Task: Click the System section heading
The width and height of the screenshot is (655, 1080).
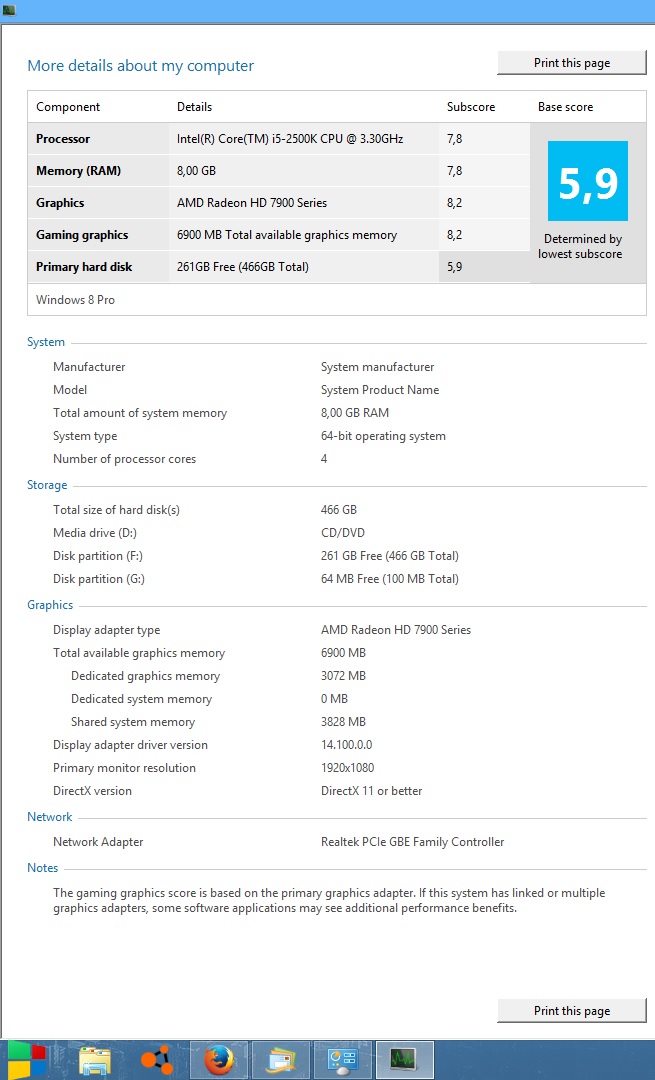Action: click(45, 342)
